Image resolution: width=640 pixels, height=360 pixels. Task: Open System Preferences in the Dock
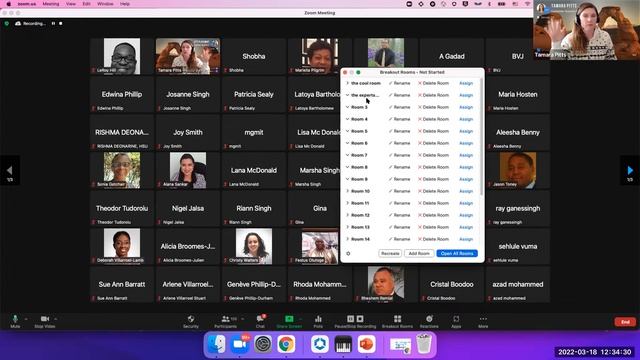tap(263, 344)
